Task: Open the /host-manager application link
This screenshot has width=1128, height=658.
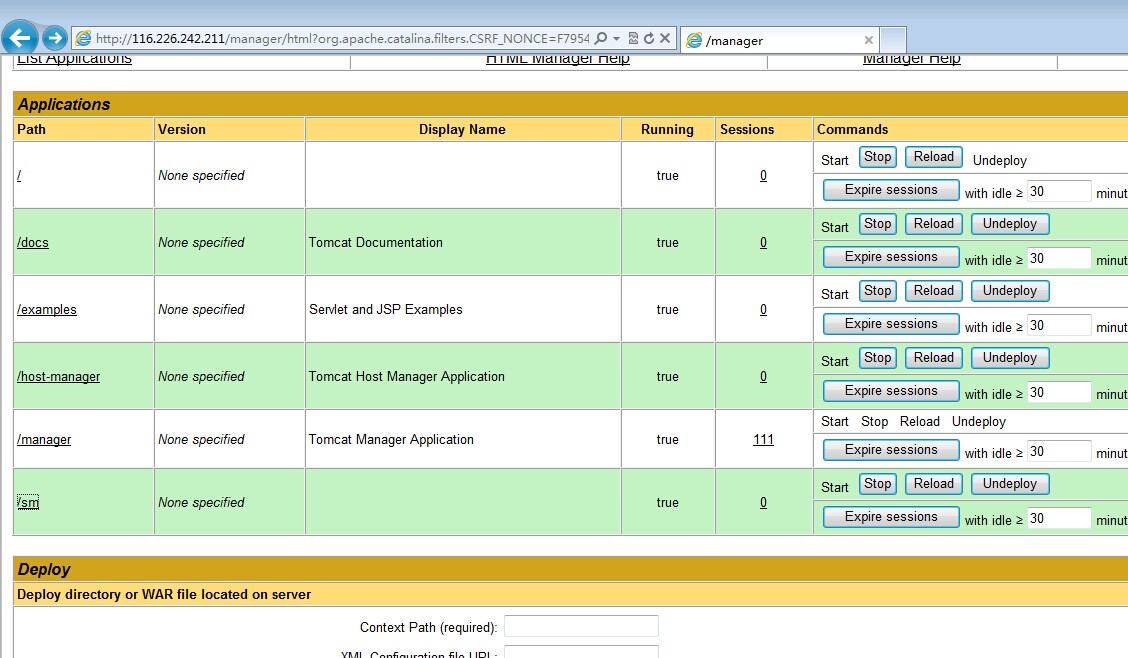Action: click(x=58, y=376)
